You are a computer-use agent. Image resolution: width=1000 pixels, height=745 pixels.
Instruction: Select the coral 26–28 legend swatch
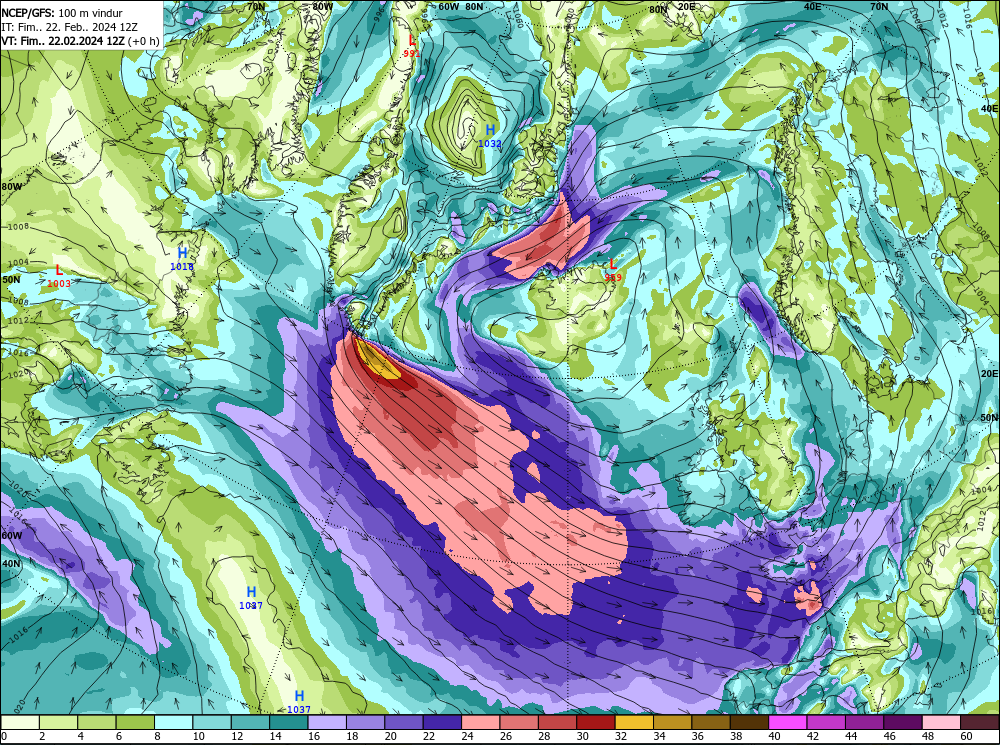pyautogui.click(x=519, y=722)
